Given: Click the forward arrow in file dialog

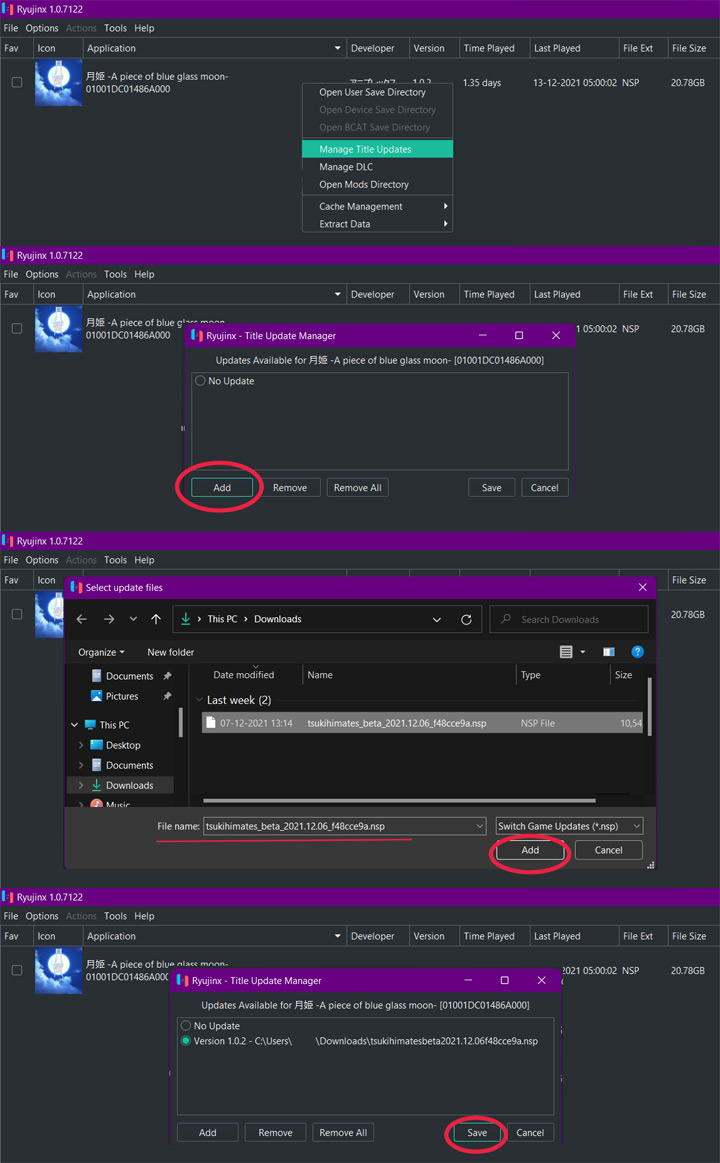Looking at the screenshot, I should click(108, 620).
